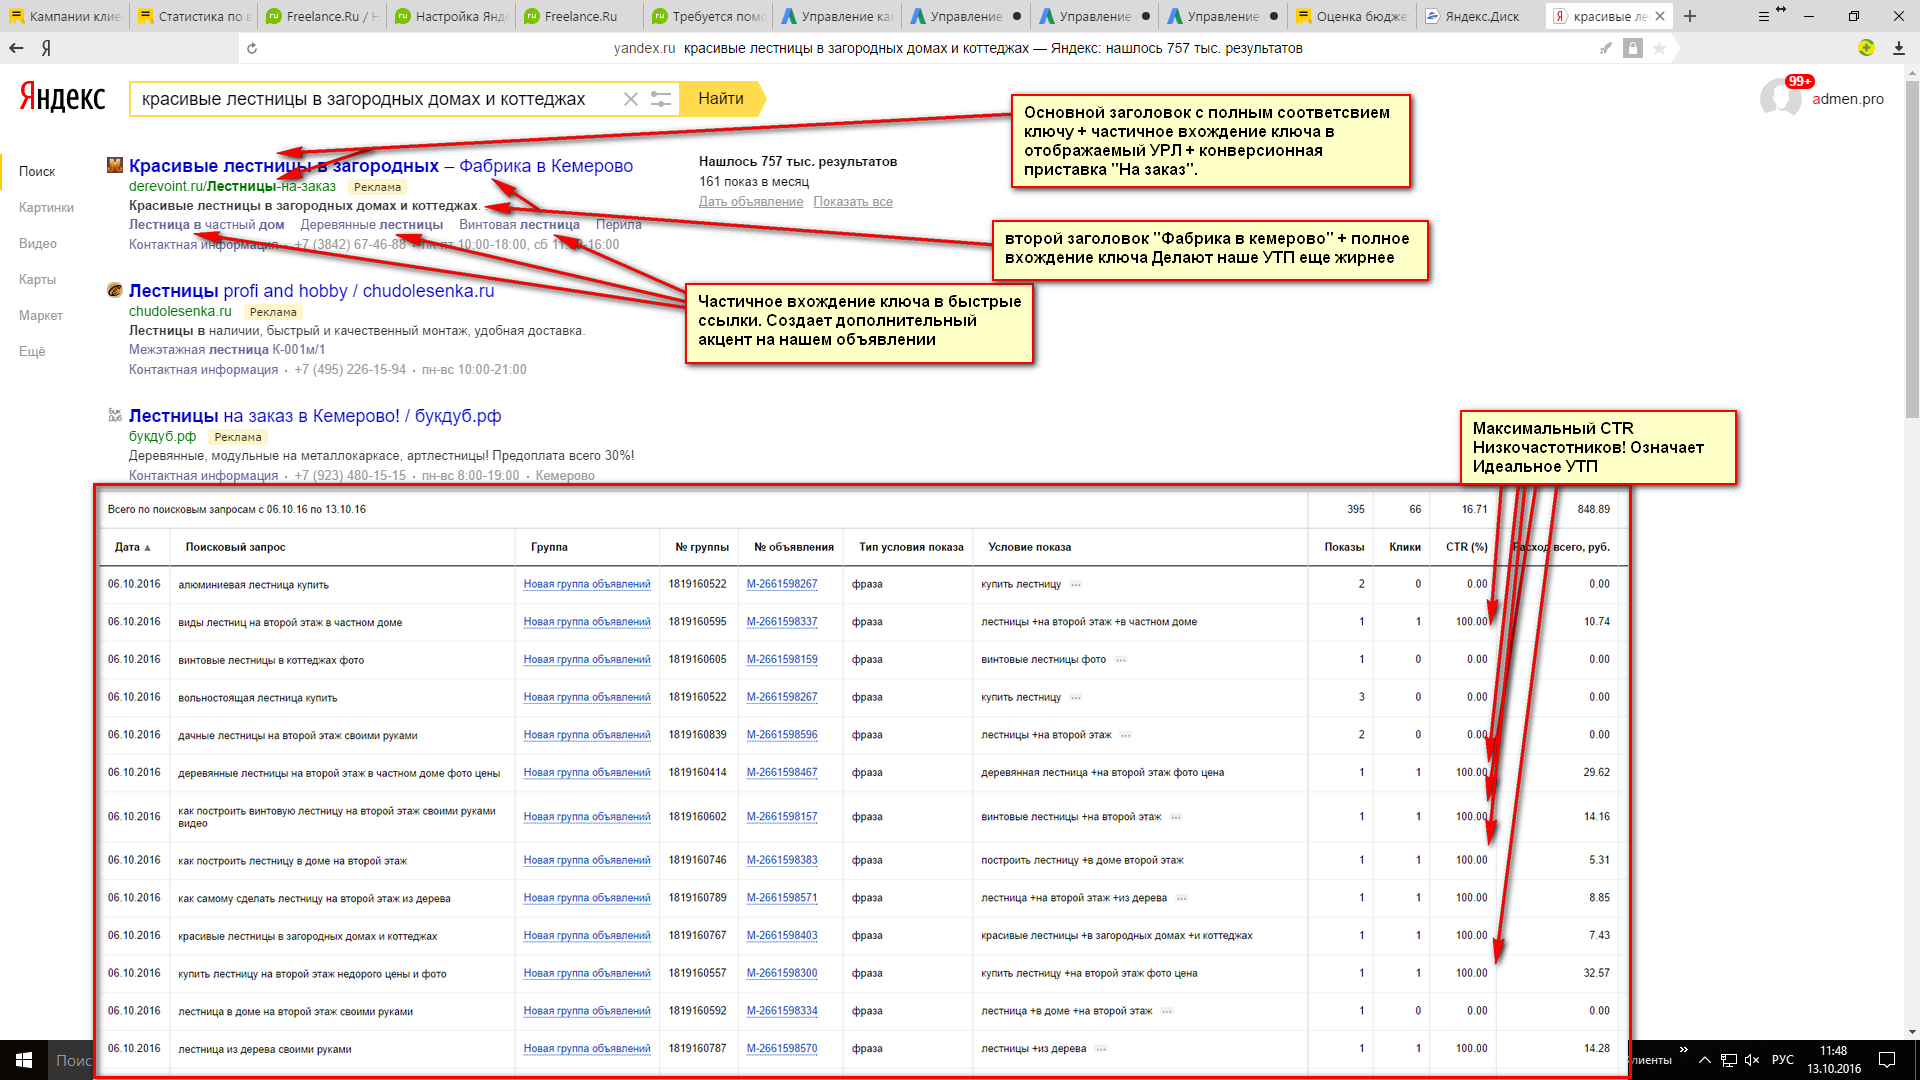Open Windows Start menu
This screenshot has width=1920, height=1080.
point(24,1060)
